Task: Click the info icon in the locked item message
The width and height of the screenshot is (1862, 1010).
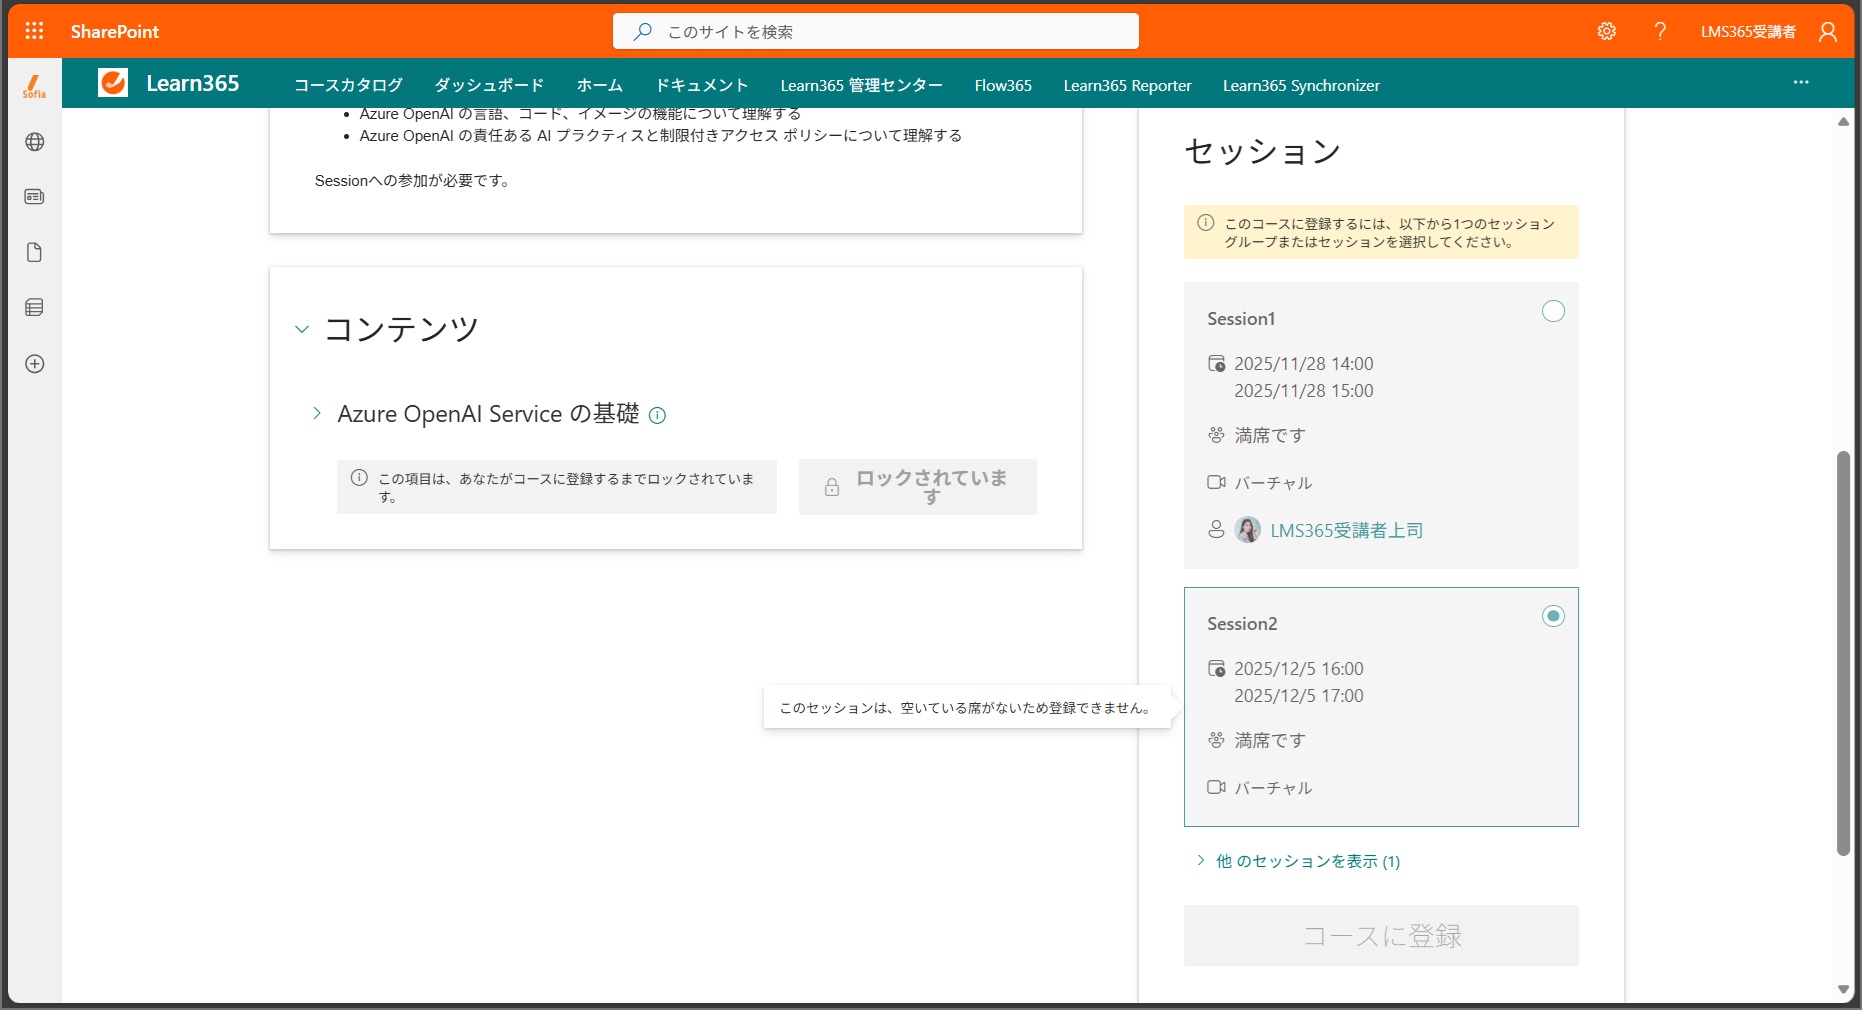Action: 359,478
